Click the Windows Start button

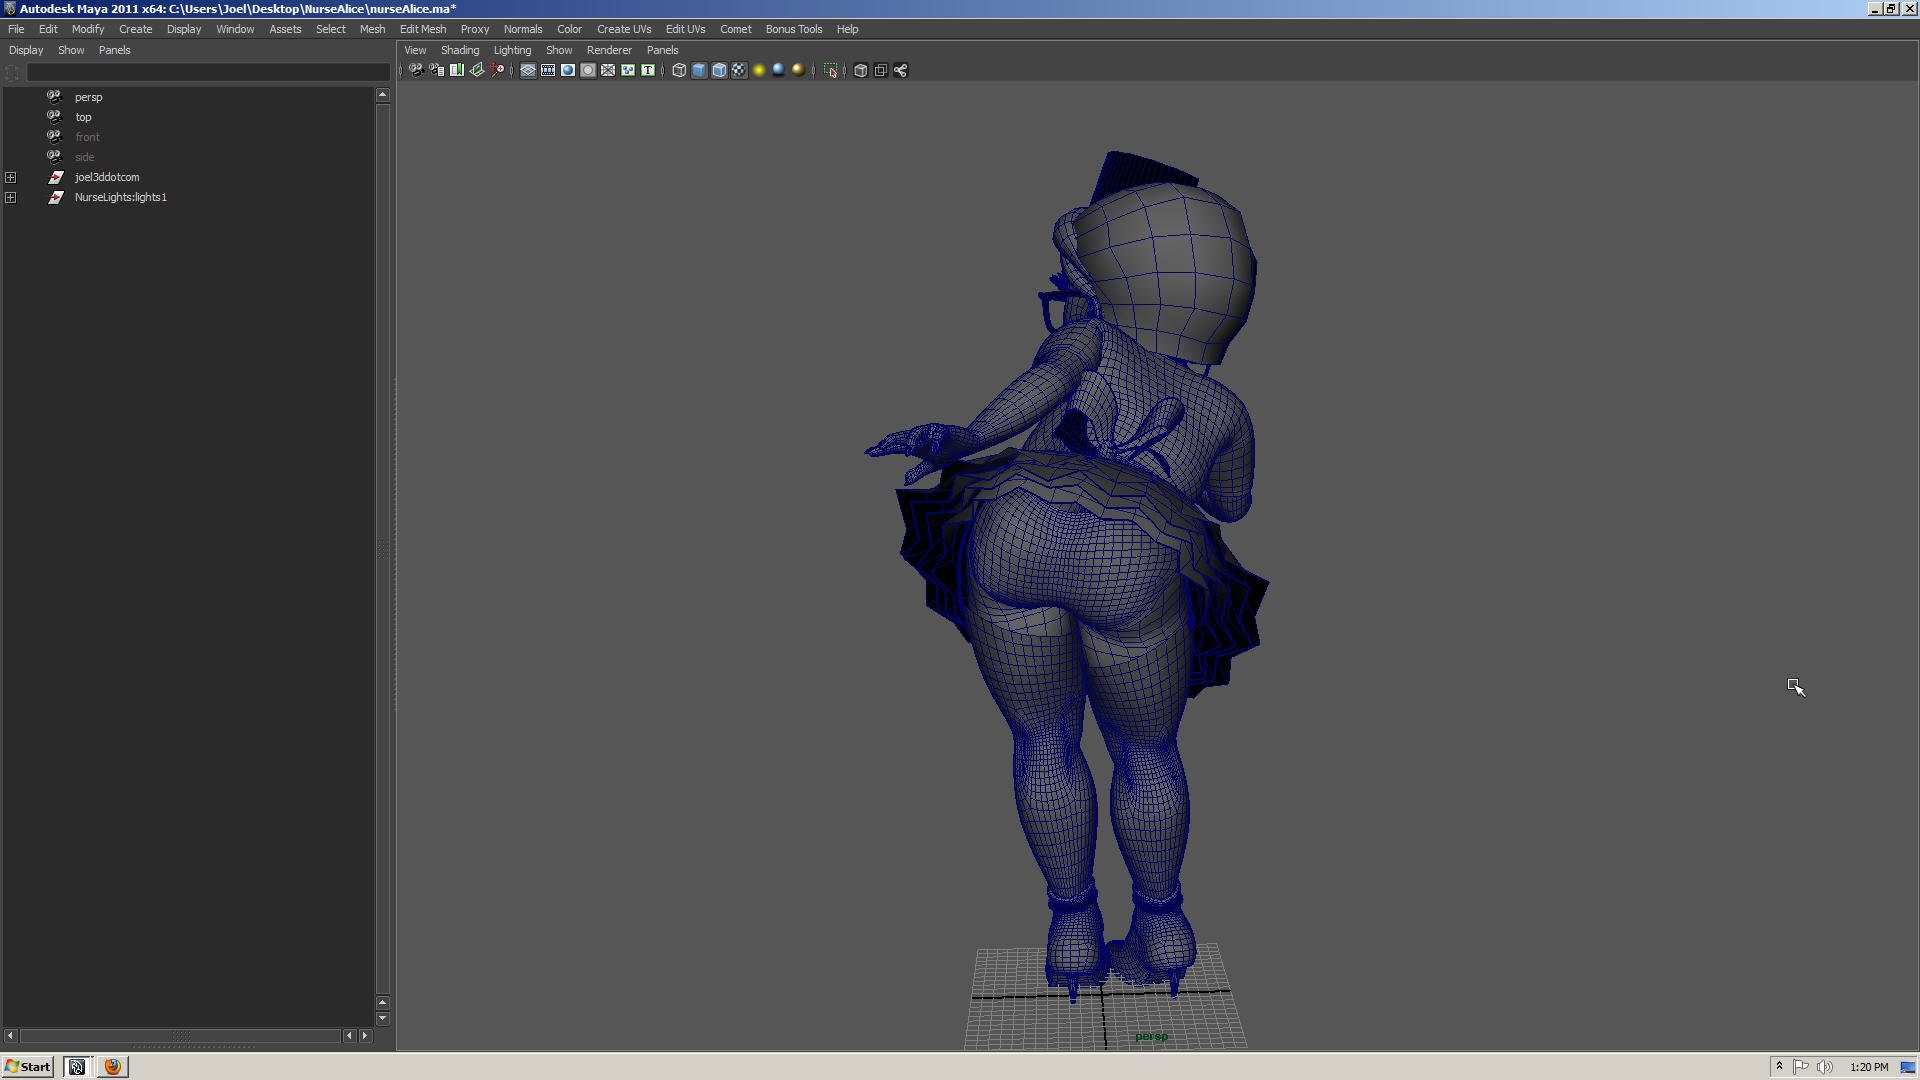point(27,1066)
